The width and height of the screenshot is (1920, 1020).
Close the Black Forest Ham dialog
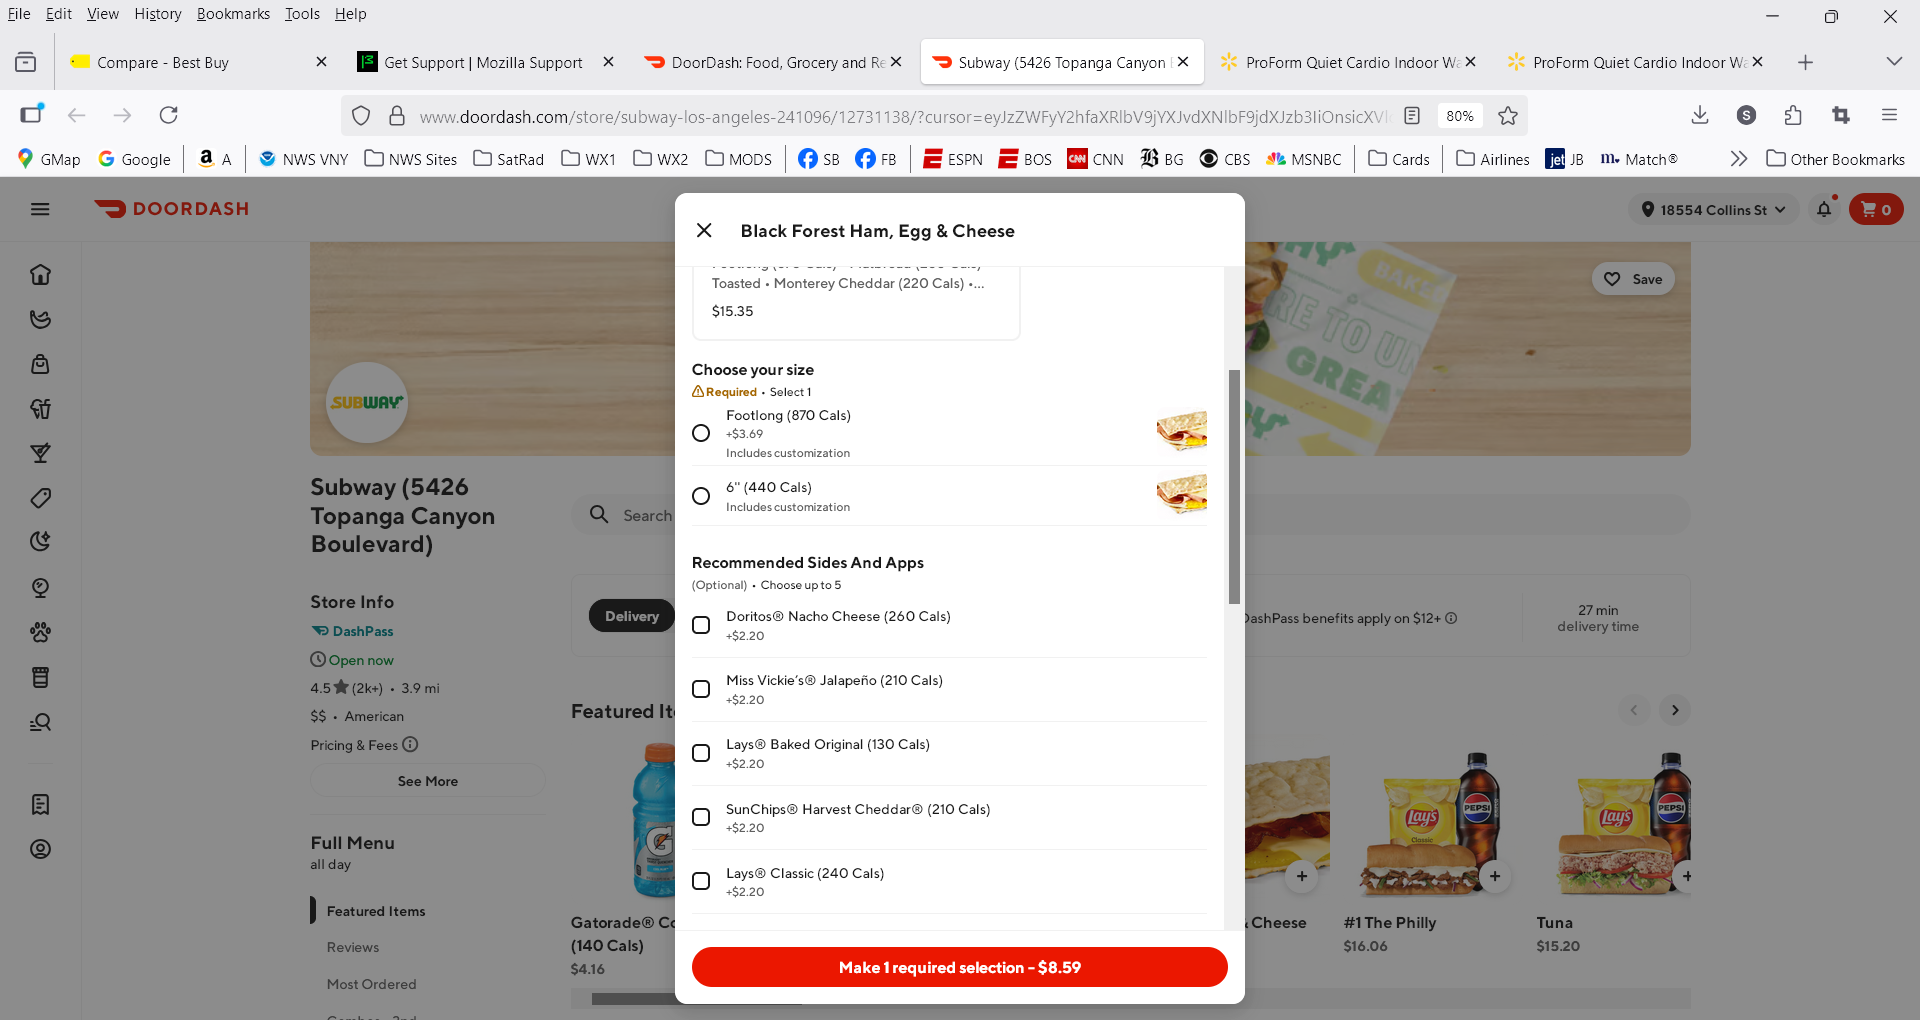[704, 231]
